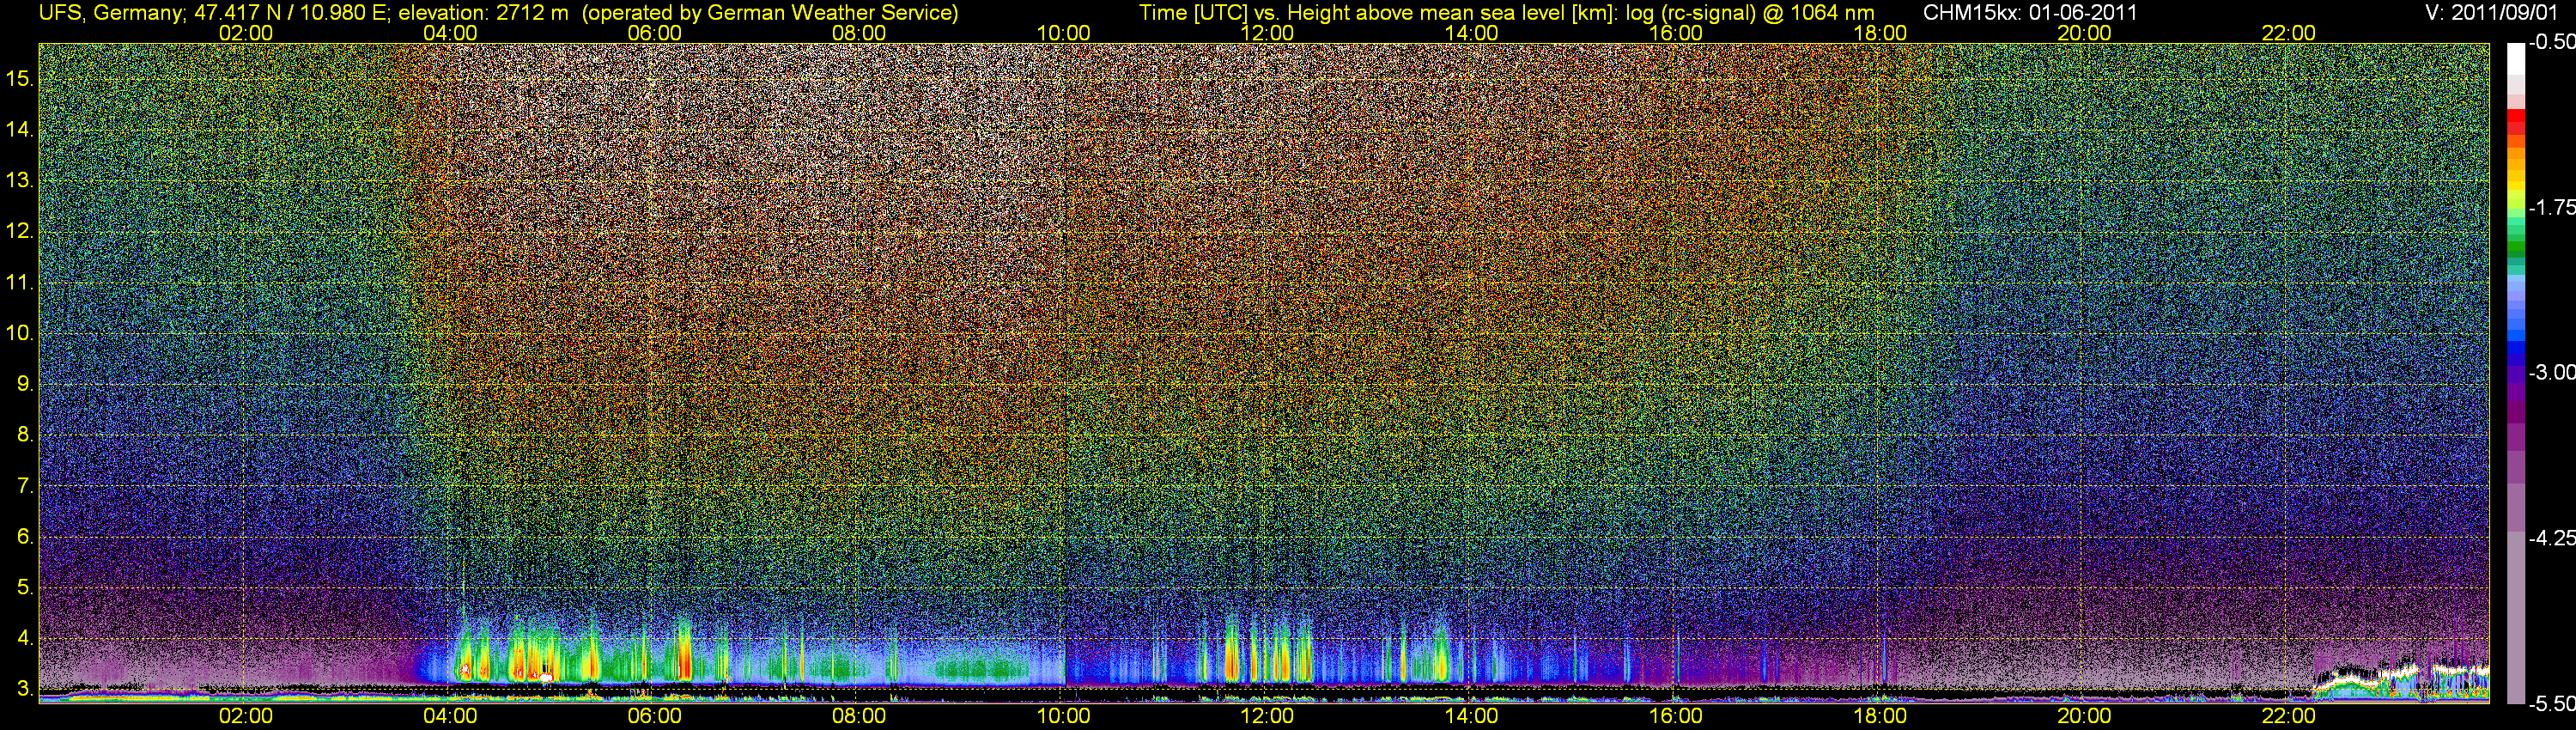The height and width of the screenshot is (730, 2576).
Task: Click the 16:00 label on bottom time axis
Action: [1676, 716]
